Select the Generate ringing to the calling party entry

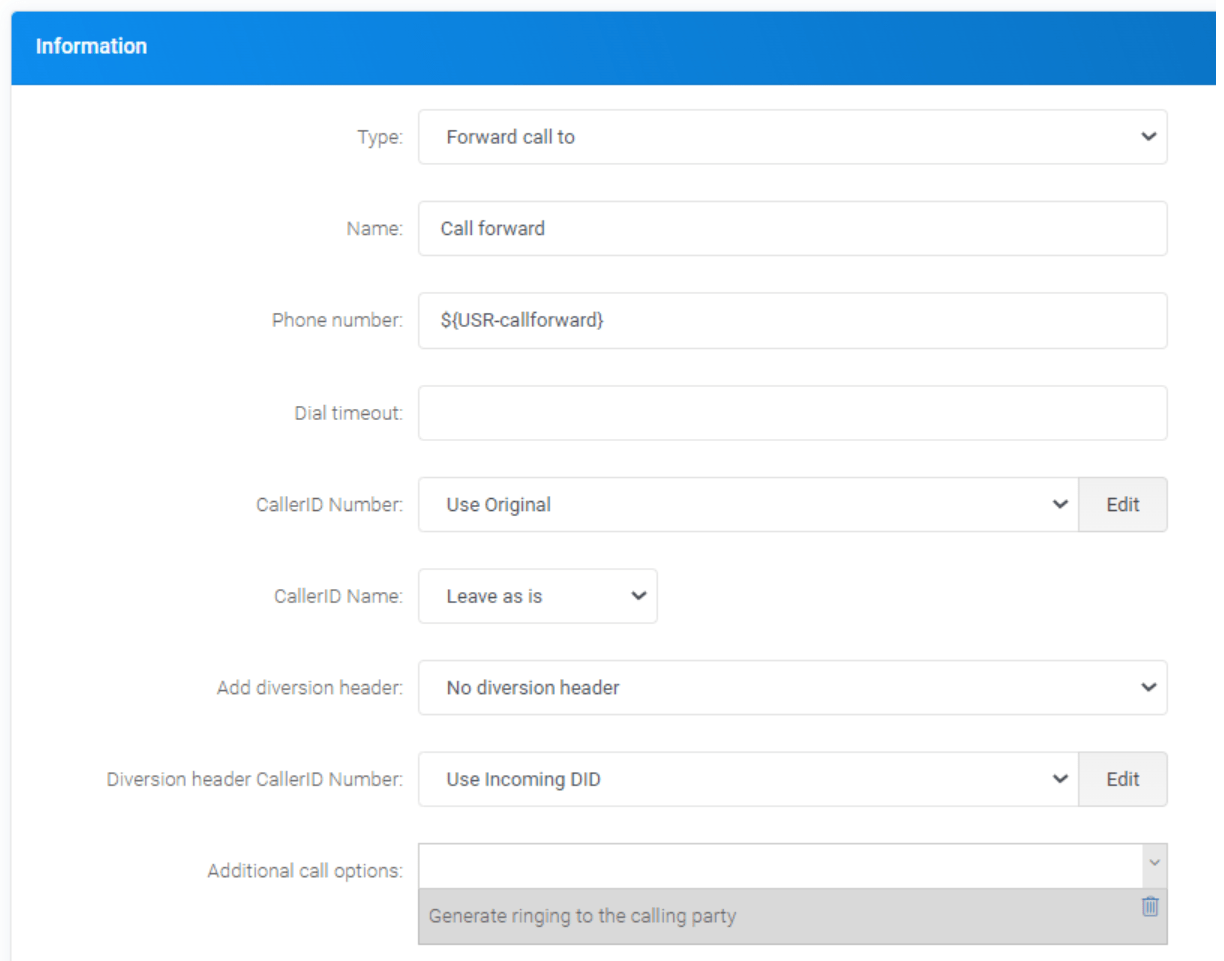tap(582, 916)
